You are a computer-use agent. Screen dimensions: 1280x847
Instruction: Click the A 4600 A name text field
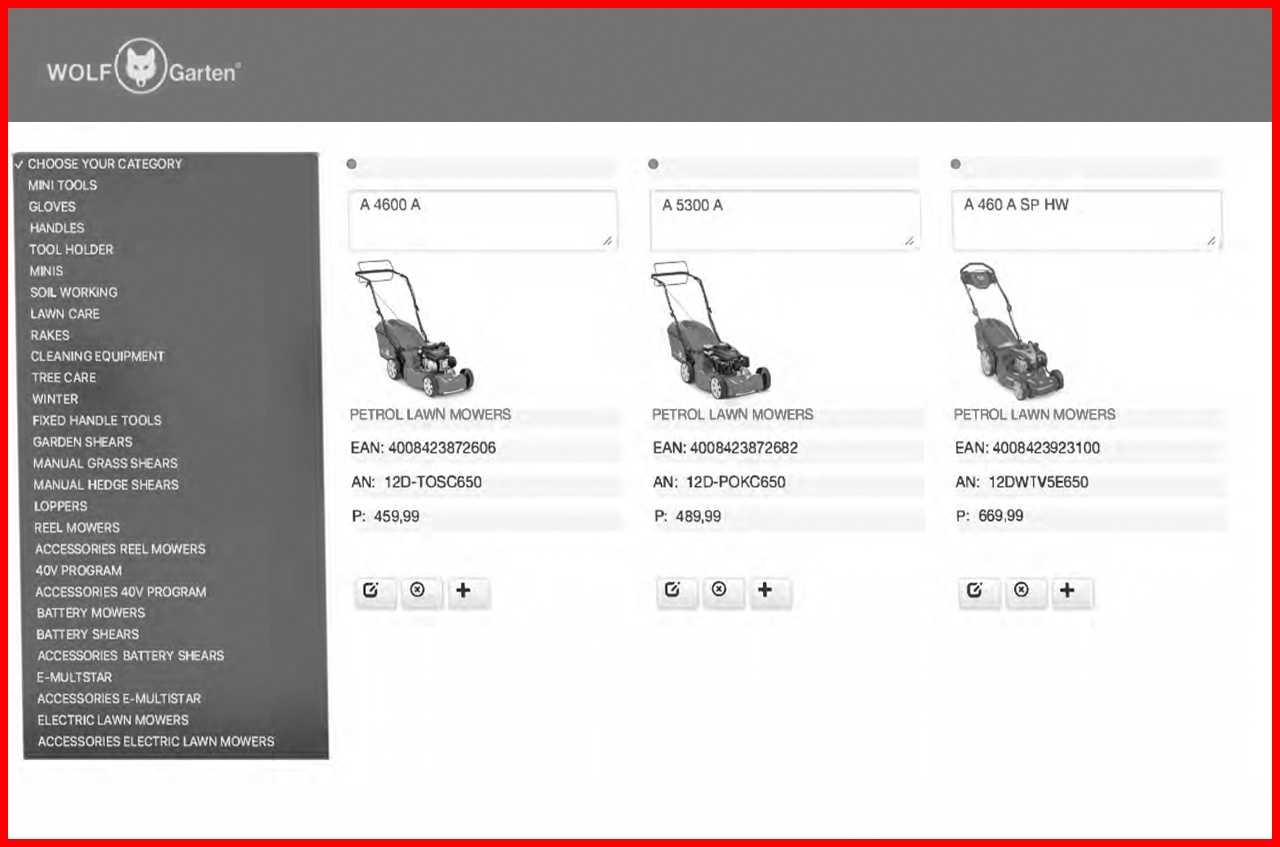coord(482,220)
